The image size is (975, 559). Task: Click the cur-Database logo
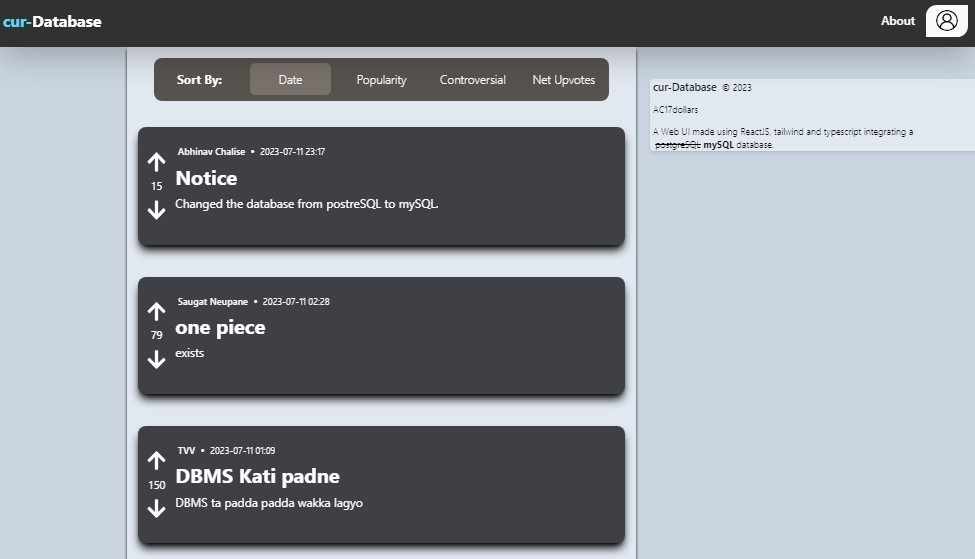pos(52,21)
